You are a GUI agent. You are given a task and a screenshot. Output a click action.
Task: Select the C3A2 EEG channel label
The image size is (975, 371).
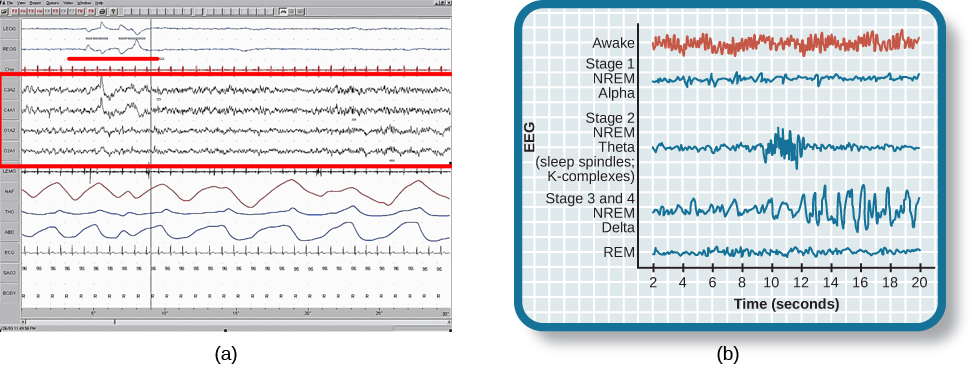[9, 90]
